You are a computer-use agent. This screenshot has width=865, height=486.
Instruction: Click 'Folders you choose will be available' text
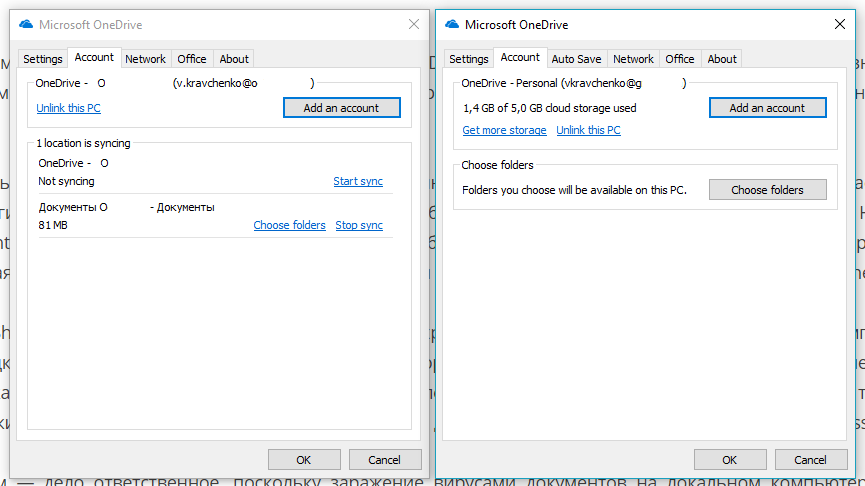[574, 190]
